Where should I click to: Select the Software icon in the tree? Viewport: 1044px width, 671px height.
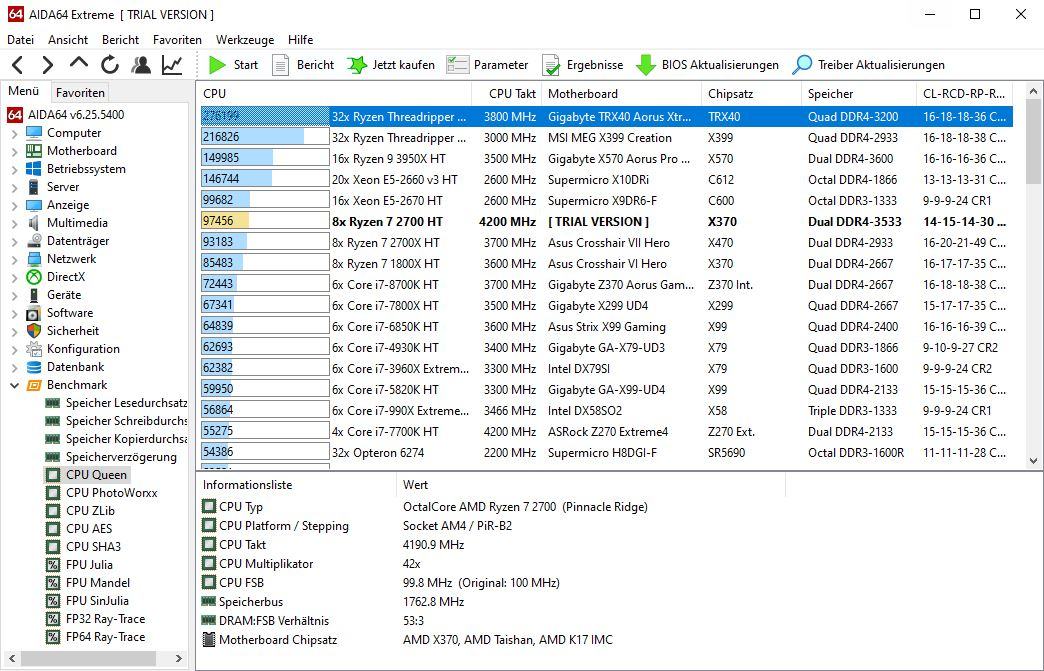(x=33, y=313)
